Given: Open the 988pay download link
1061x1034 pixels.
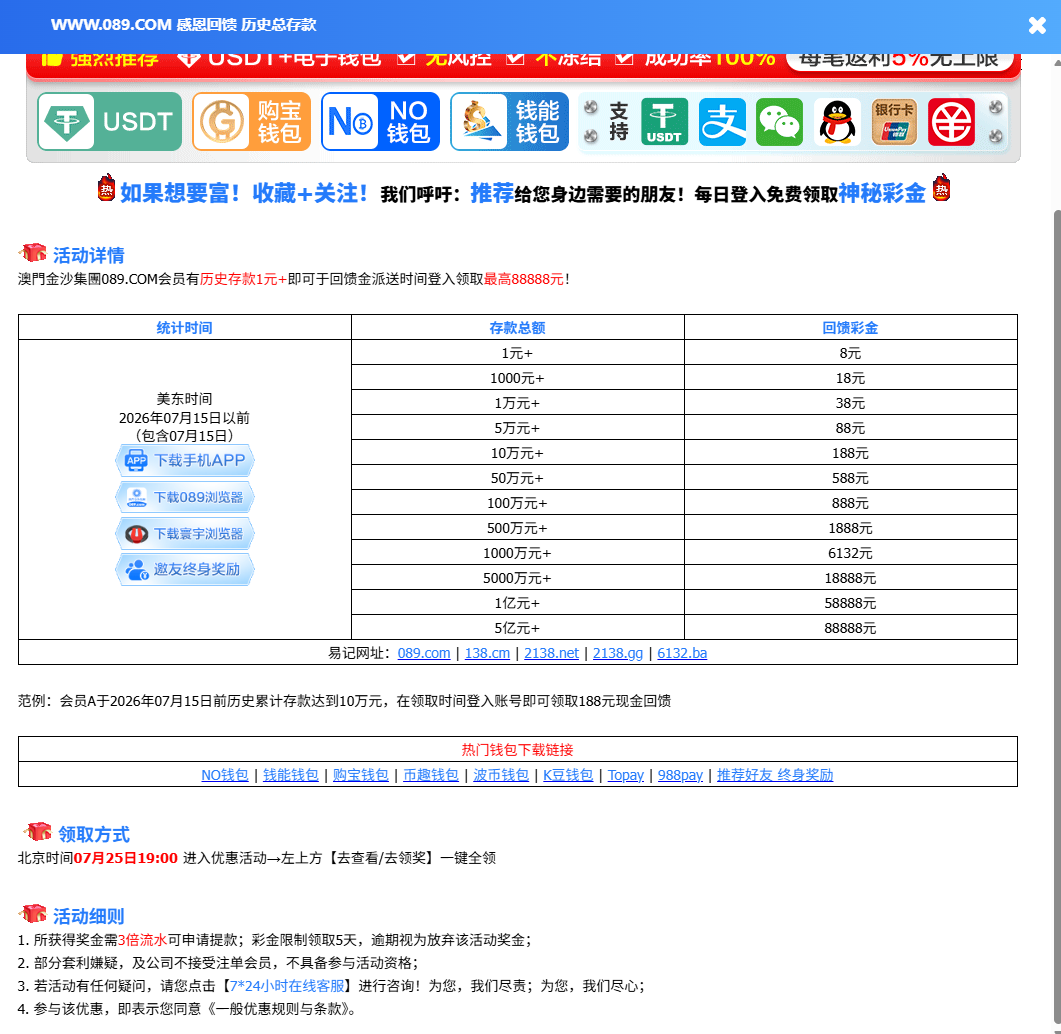Looking at the screenshot, I should click(680, 775).
